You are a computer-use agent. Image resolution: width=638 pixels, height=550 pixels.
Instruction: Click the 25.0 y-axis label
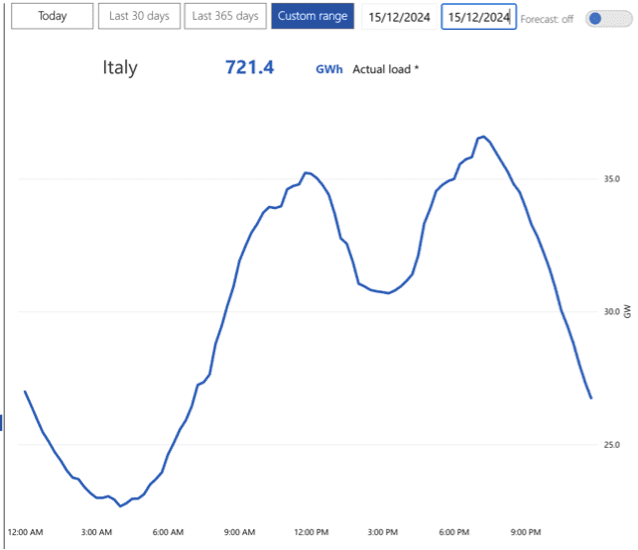pos(612,445)
